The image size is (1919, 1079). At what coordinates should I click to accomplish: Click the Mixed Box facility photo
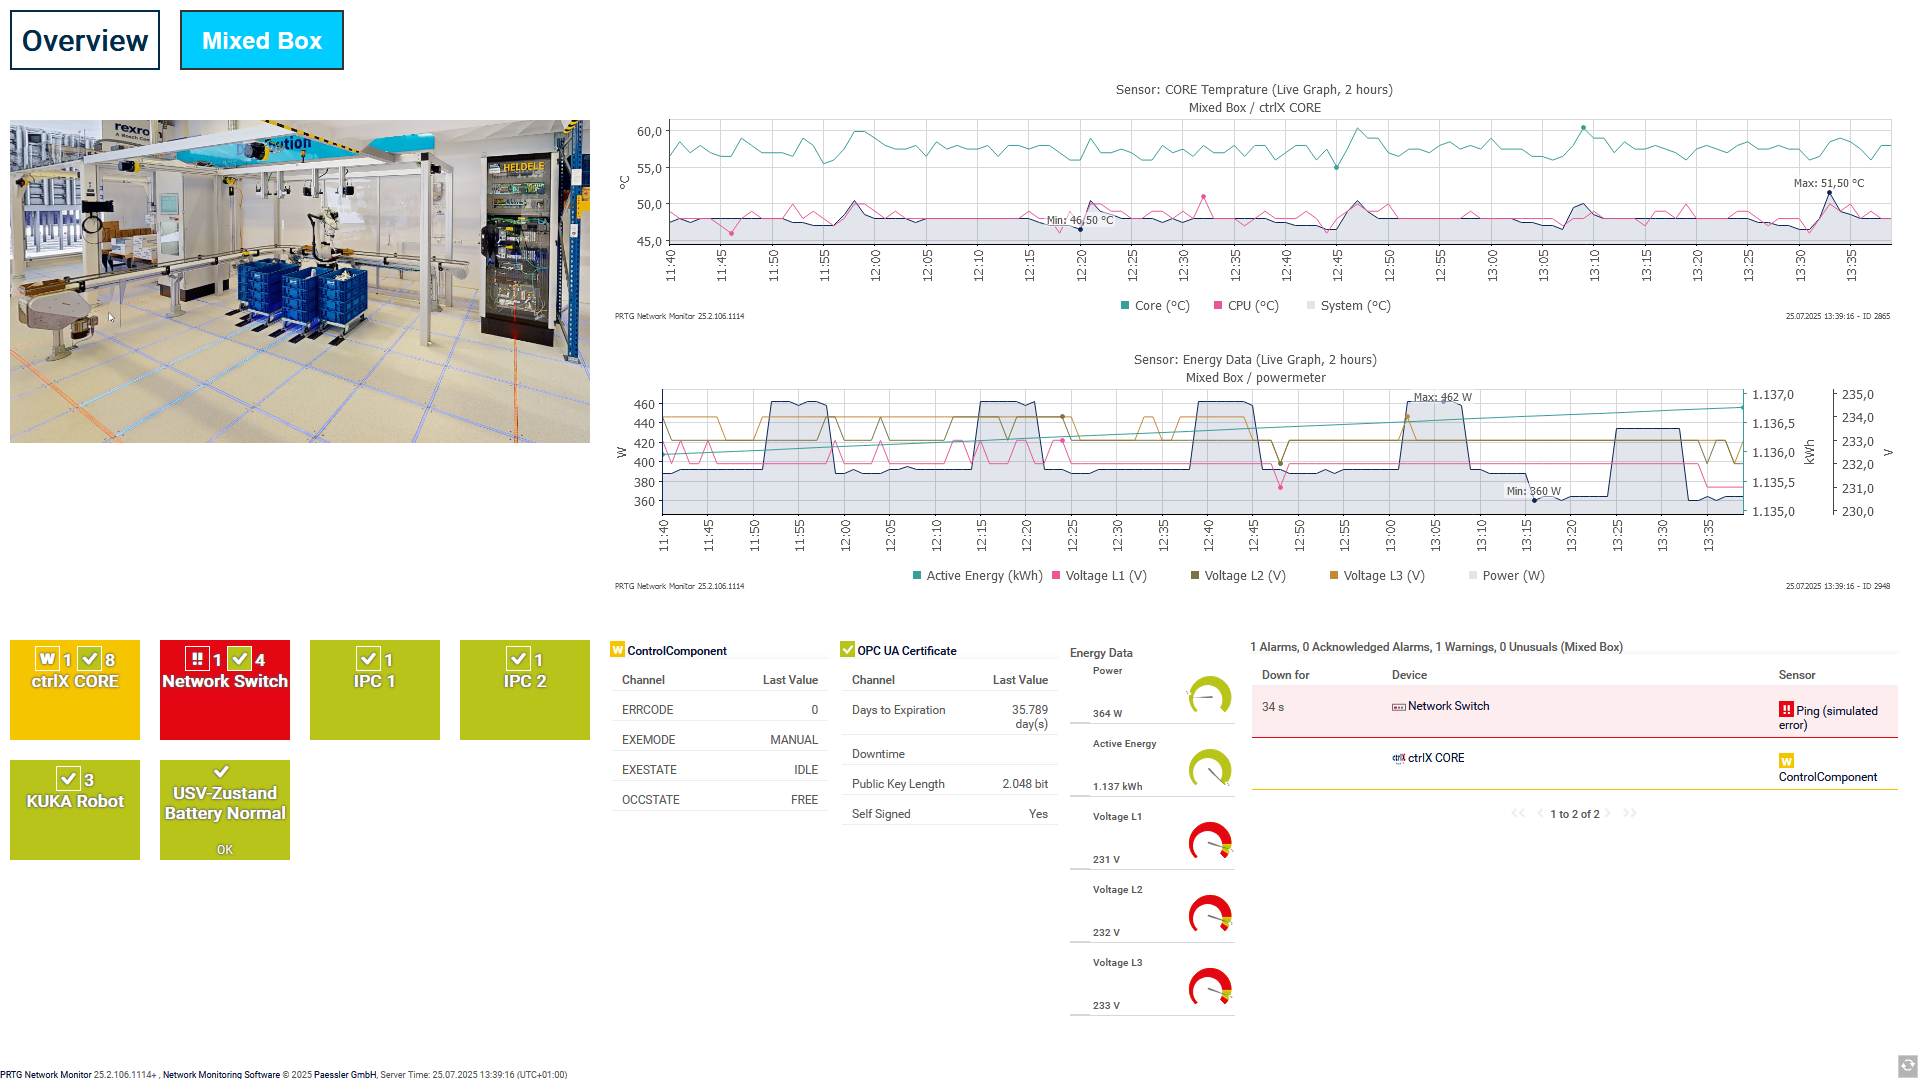(x=300, y=281)
